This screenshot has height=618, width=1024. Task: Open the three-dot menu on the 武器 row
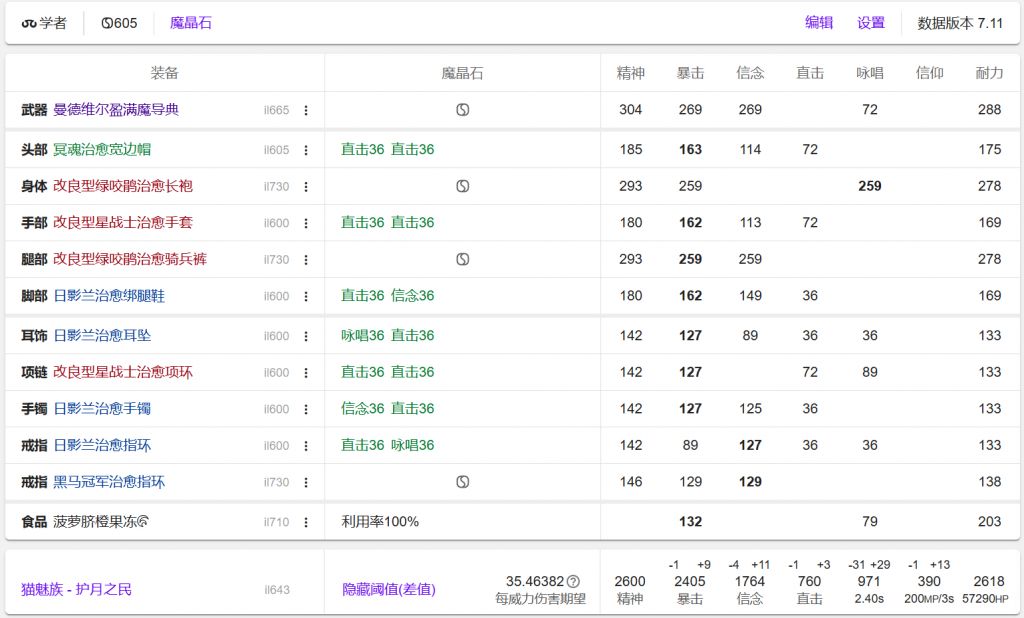(307, 110)
